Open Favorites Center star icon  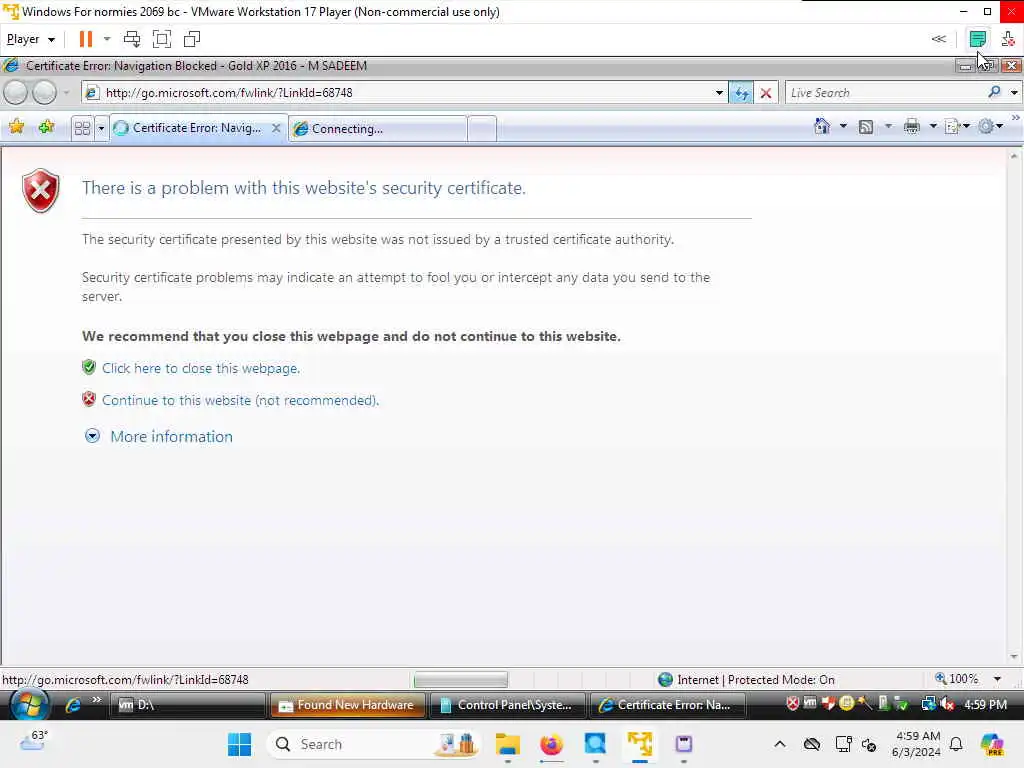tap(17, 127)
